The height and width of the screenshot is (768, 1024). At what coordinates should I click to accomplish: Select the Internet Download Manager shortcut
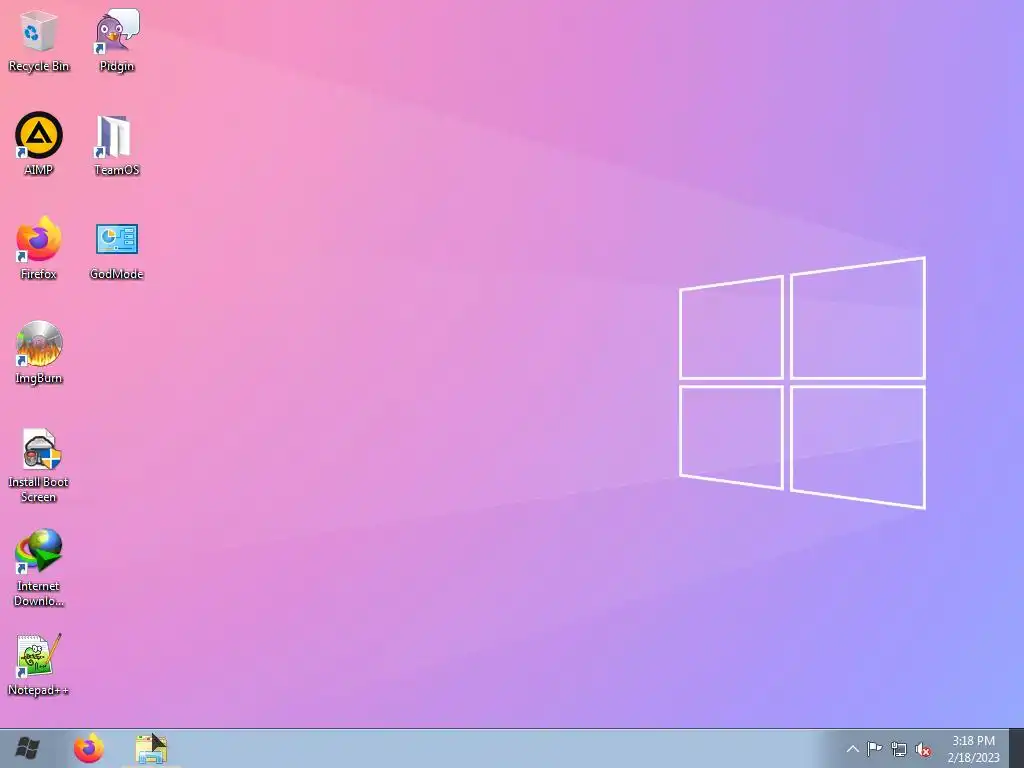pos(39,568)
